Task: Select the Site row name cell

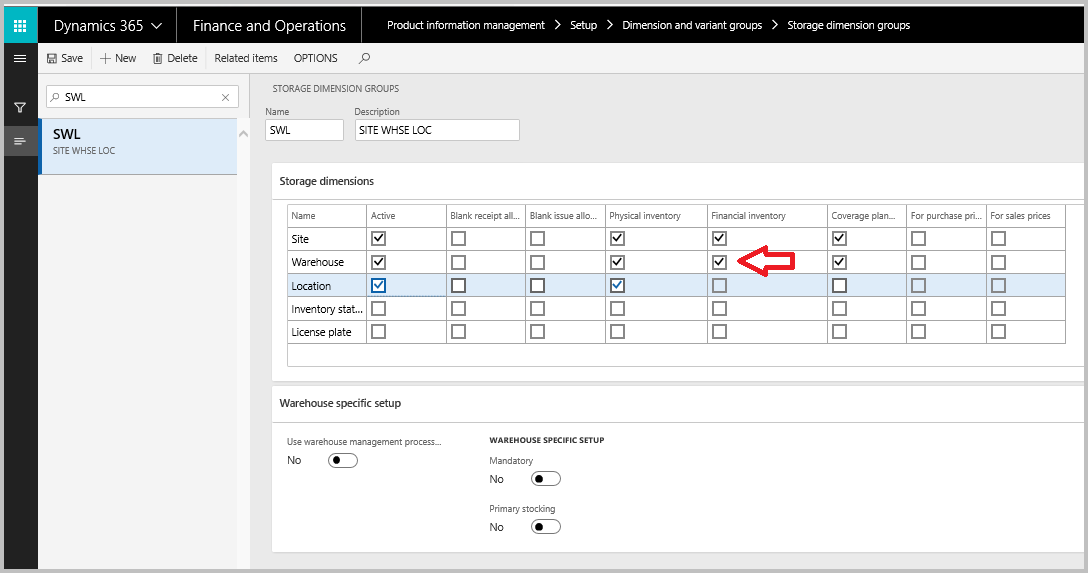Action: click(x=327, y=239)
